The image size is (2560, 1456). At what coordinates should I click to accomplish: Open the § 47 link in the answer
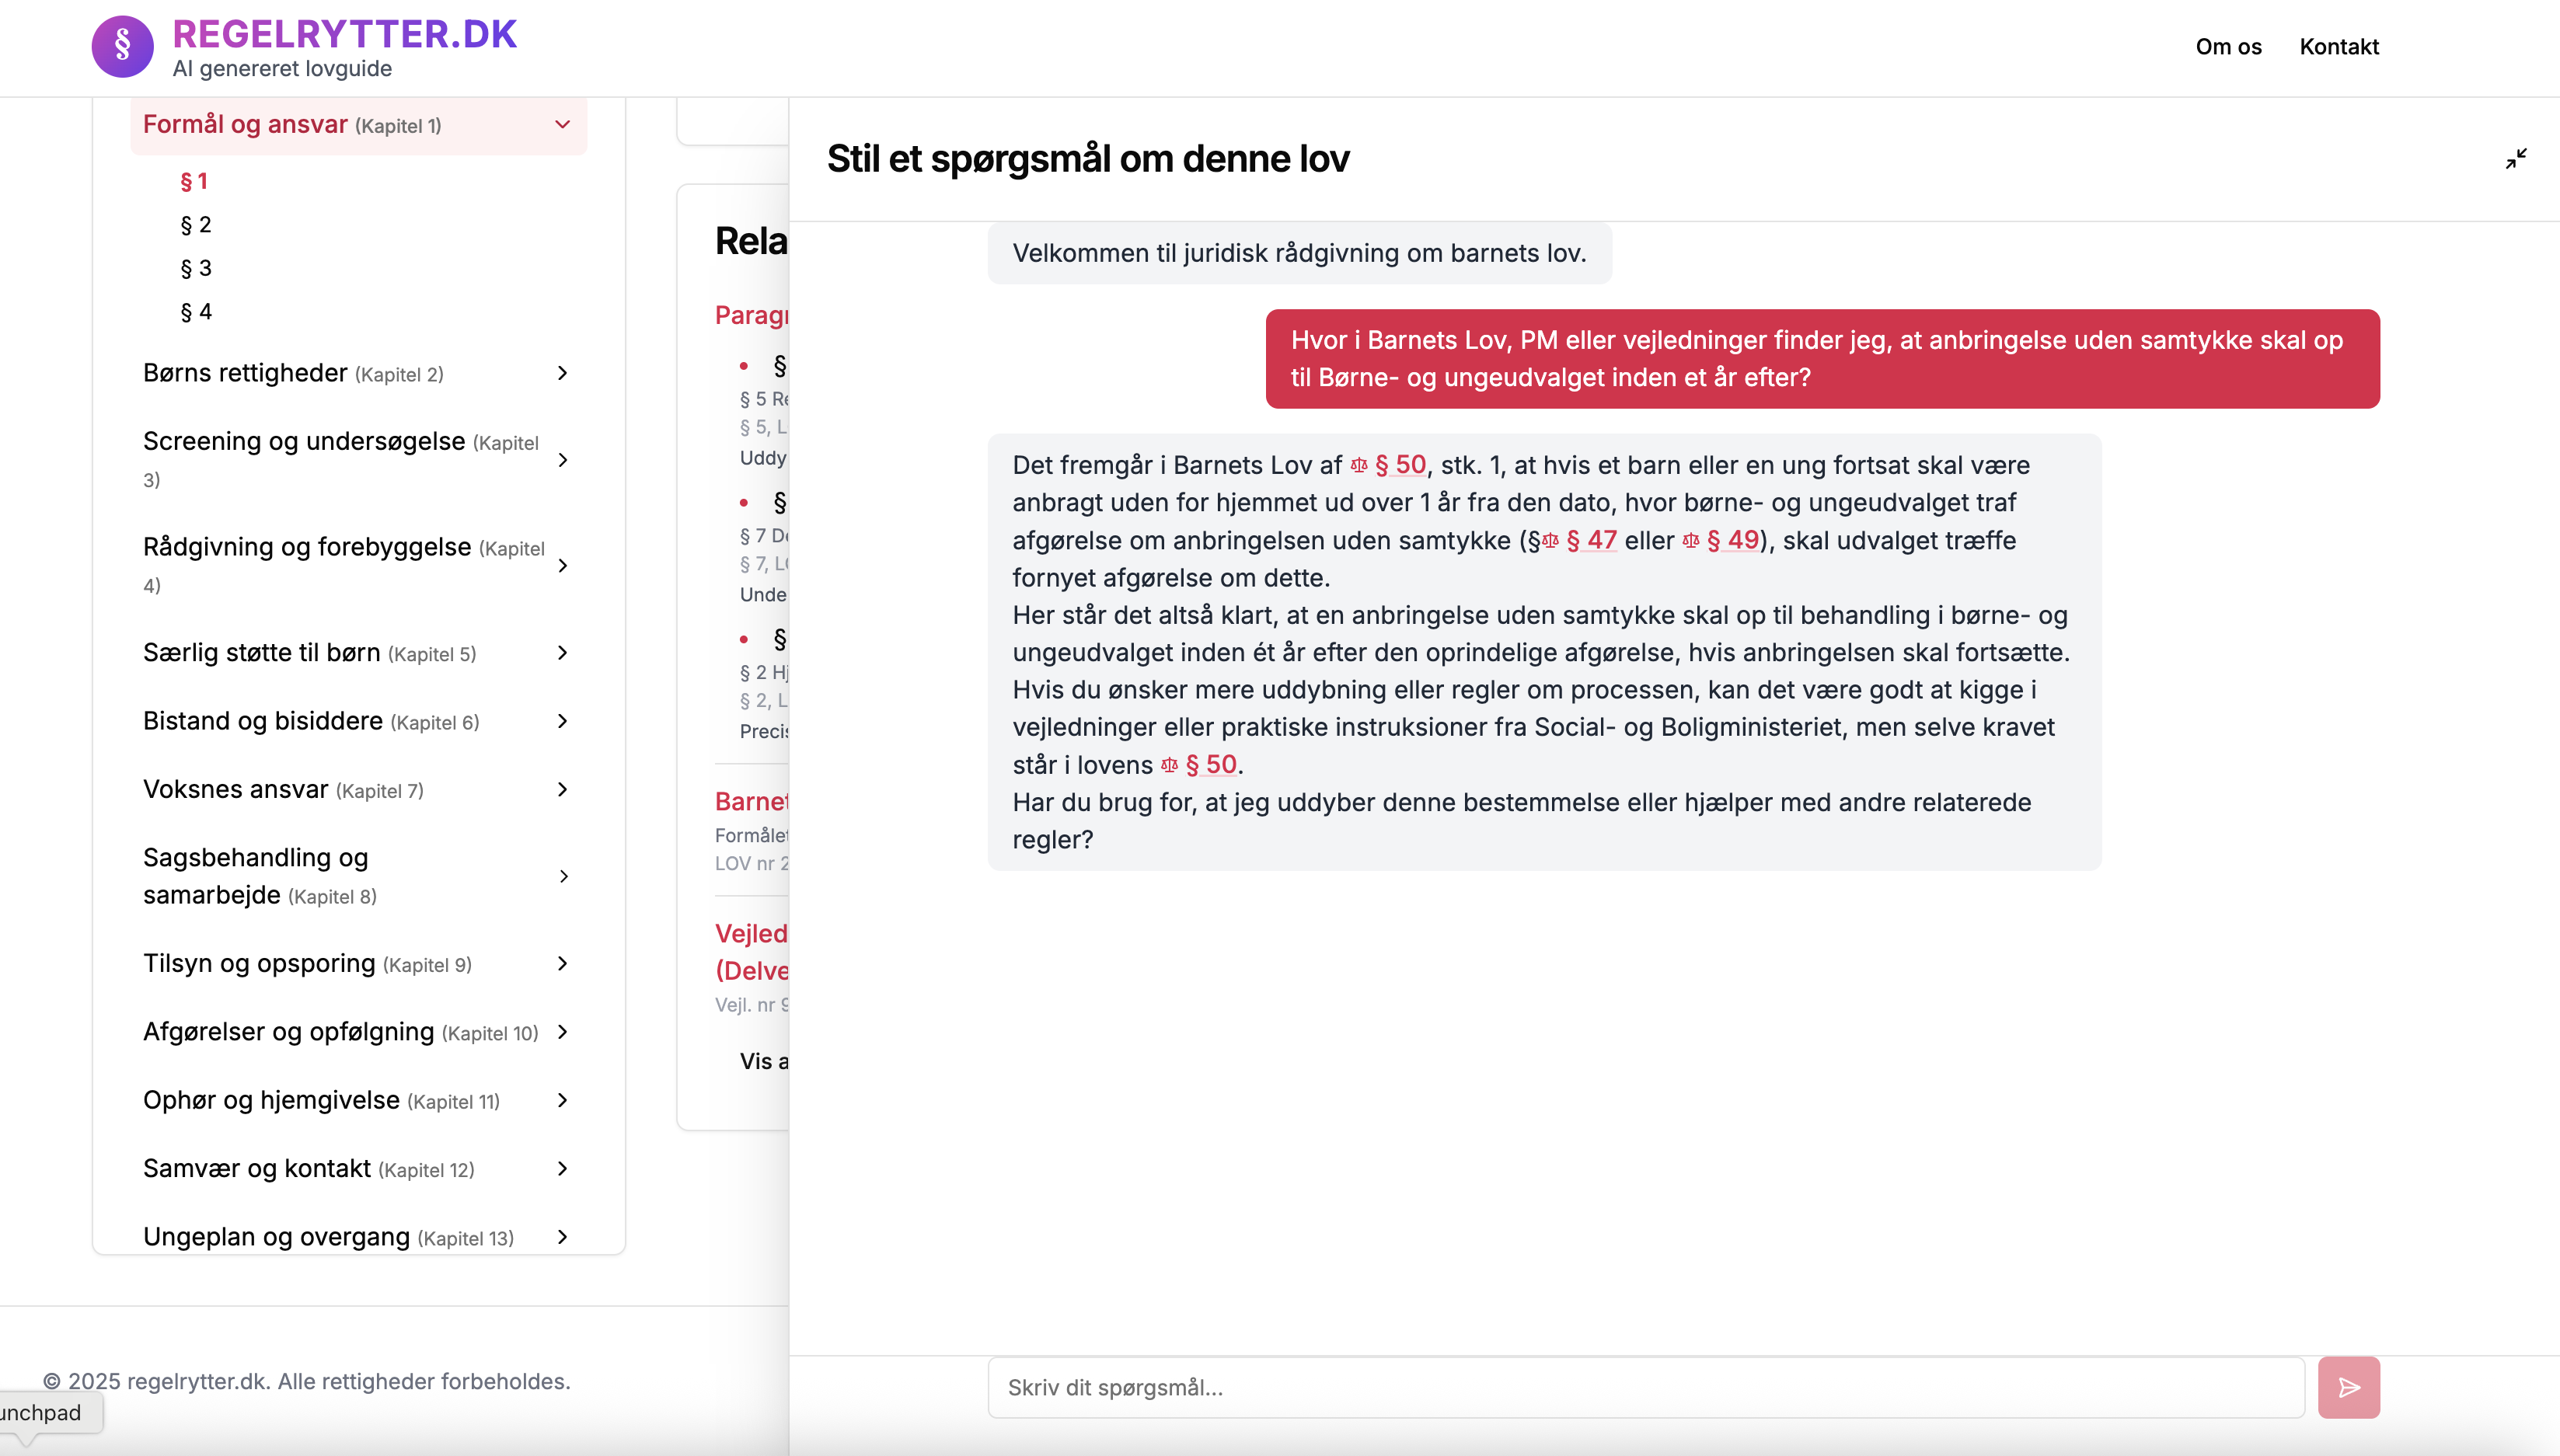tap(1592, 540)
